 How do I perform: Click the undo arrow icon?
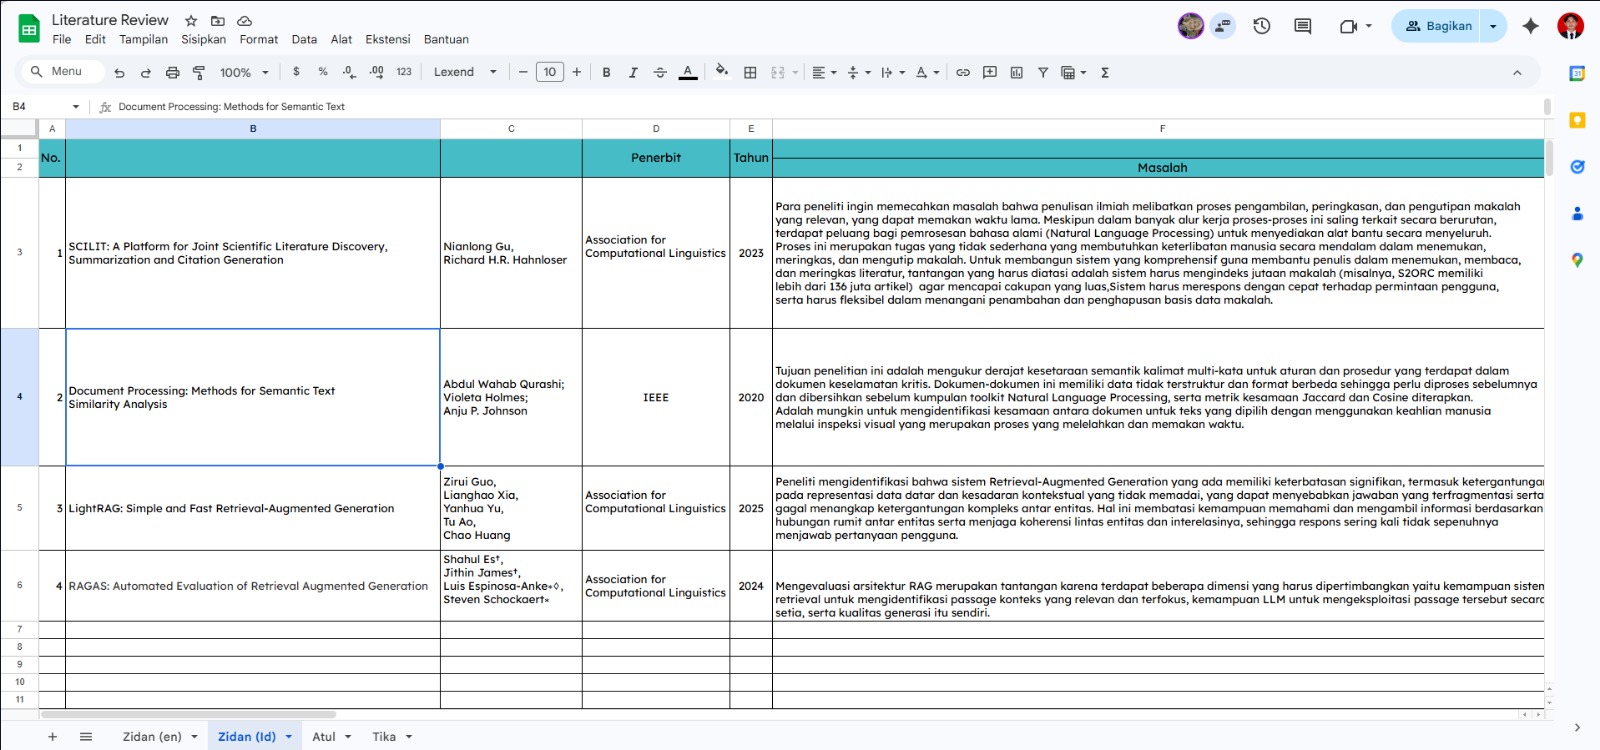[x=119, y=72]
